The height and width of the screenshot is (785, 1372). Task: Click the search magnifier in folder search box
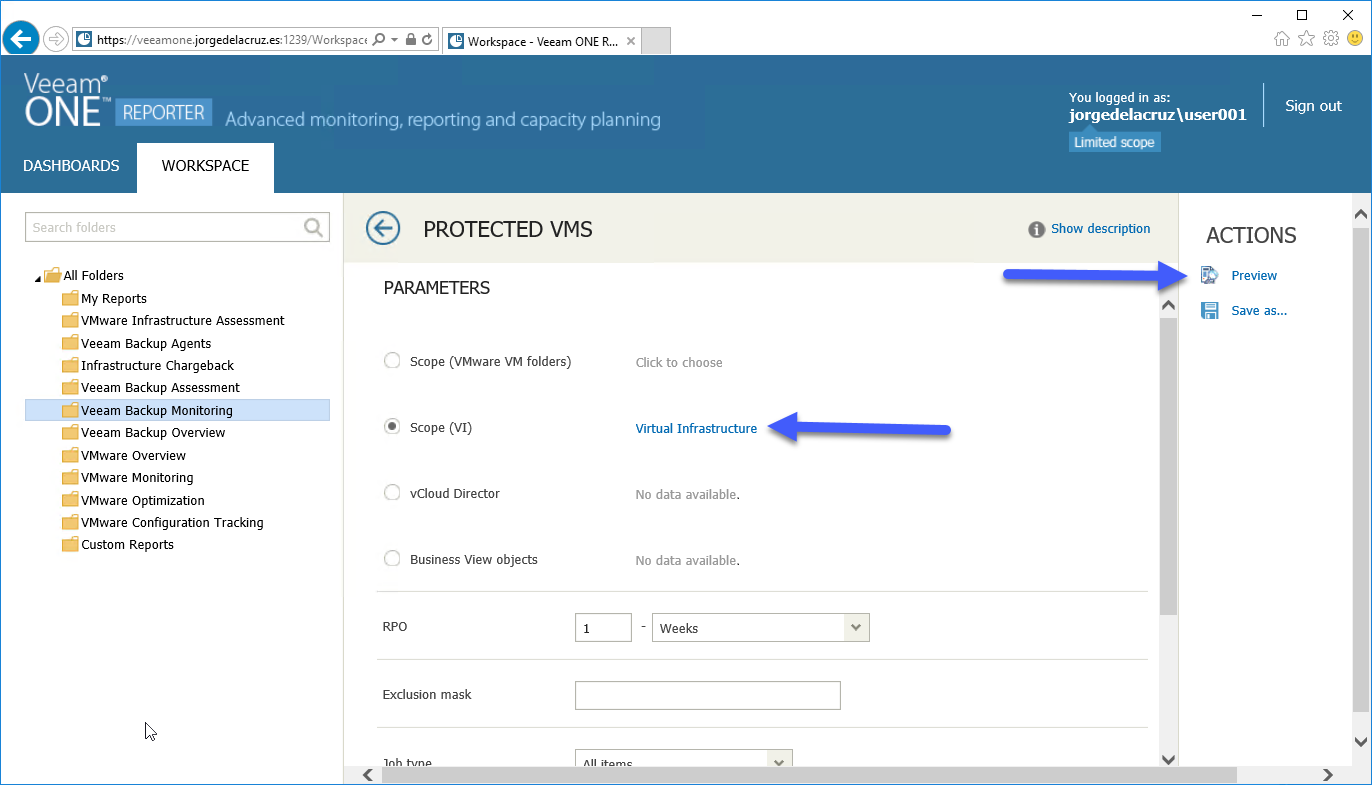point(314,227)
